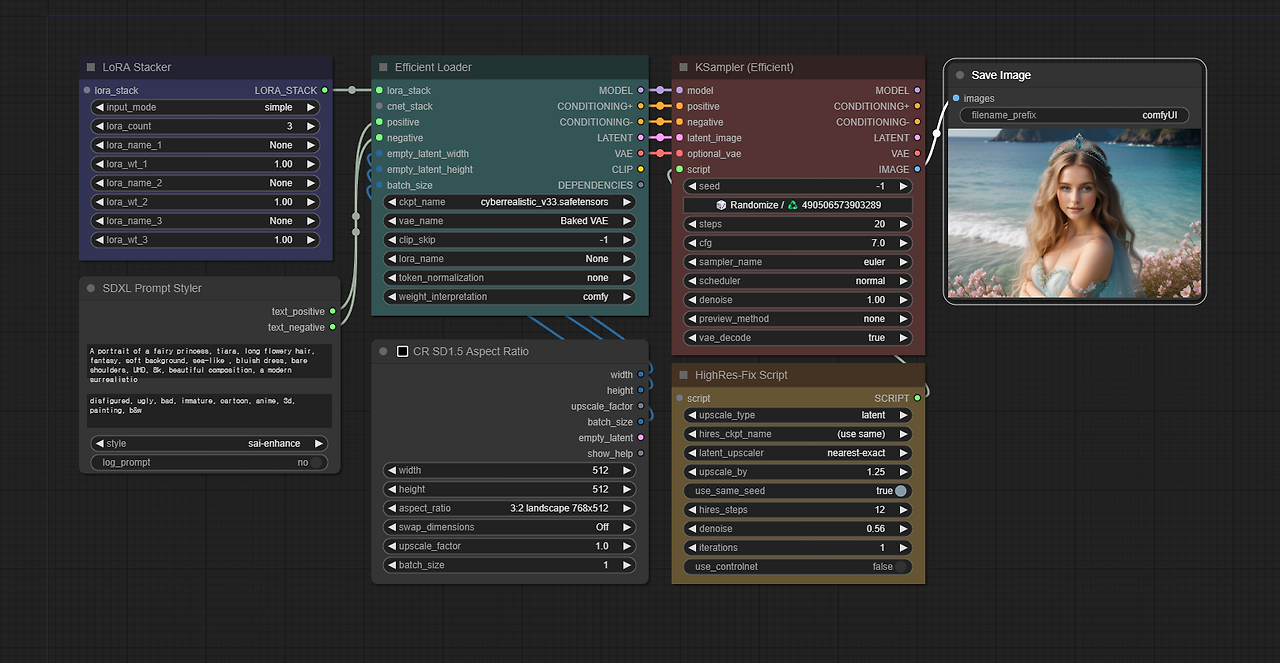Check the checkbox in CR SD1.5 Aspect Ratio title

coord(403,351)
